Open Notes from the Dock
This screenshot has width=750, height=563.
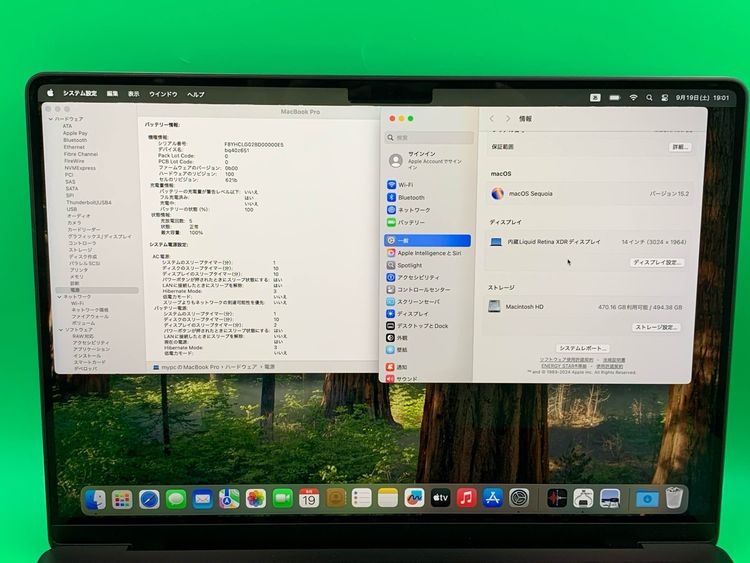click(x=387, y=498)
